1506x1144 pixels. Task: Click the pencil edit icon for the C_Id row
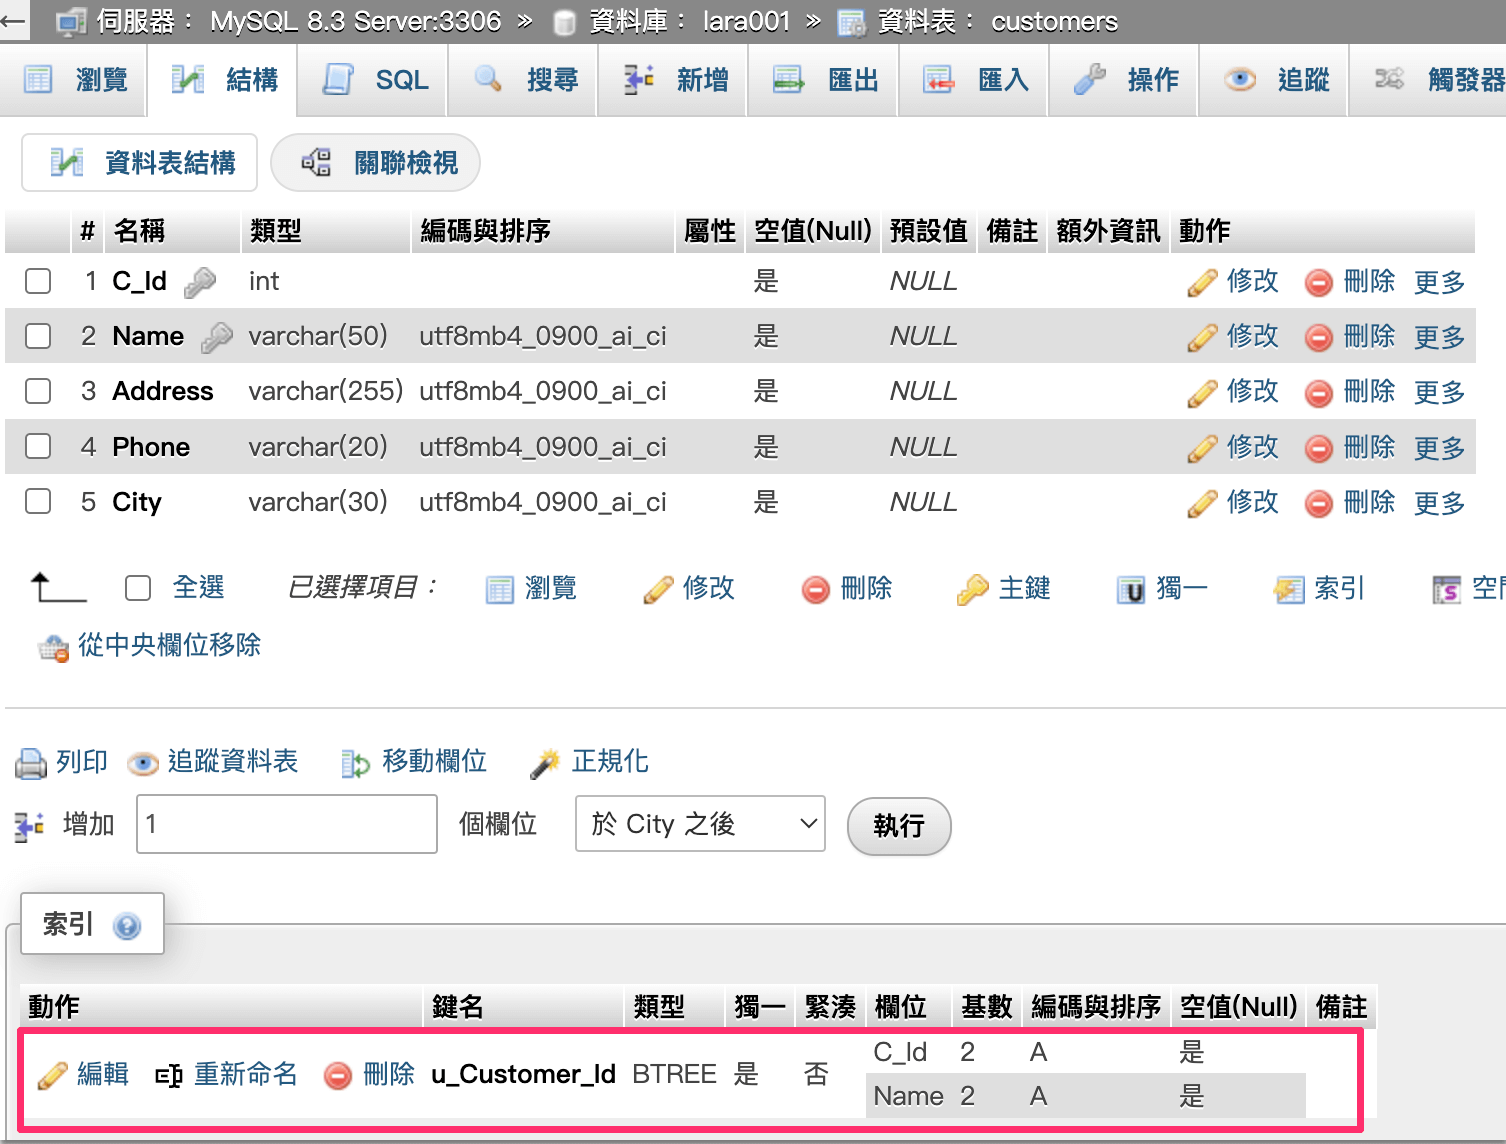click(x=1201, y=283)
